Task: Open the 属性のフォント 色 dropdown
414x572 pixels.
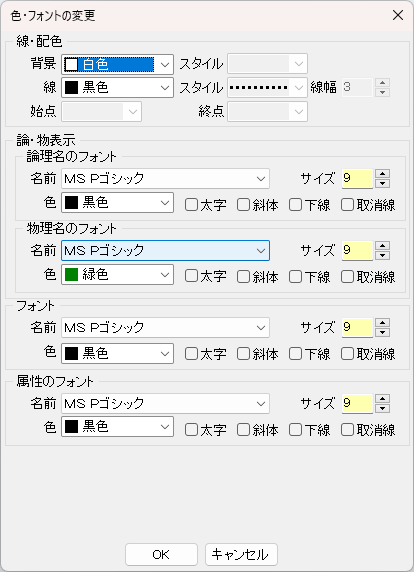Action: 117,427
